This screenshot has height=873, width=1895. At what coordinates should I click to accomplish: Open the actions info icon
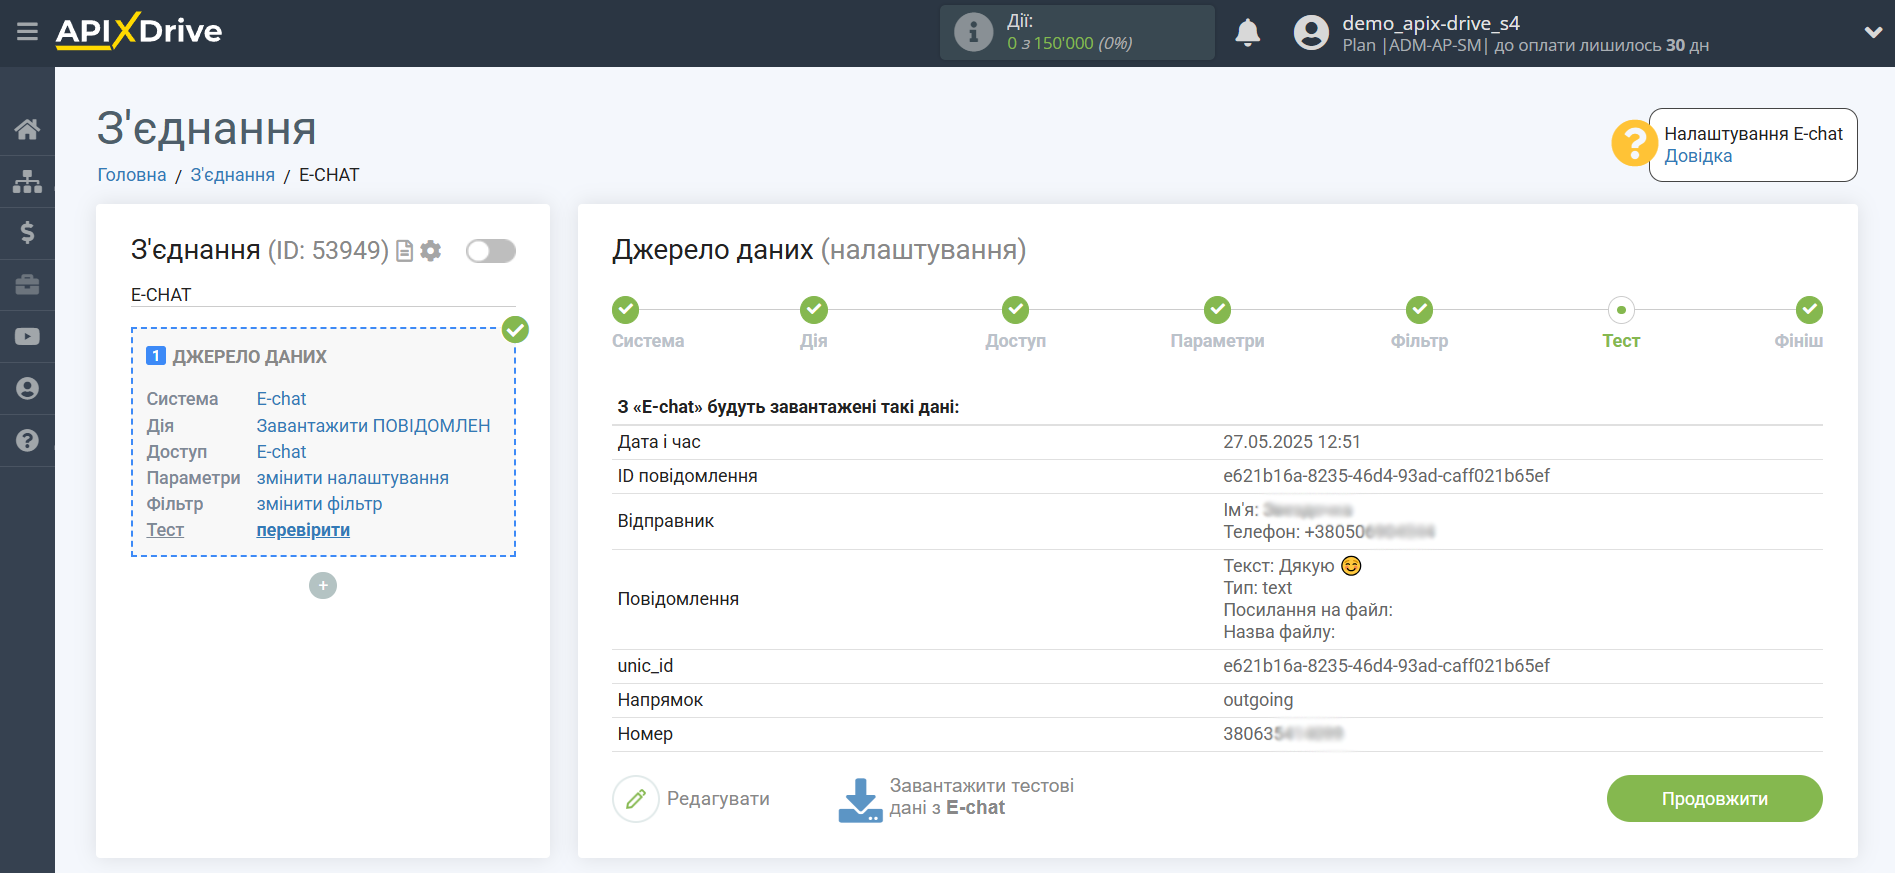(973, 32)
